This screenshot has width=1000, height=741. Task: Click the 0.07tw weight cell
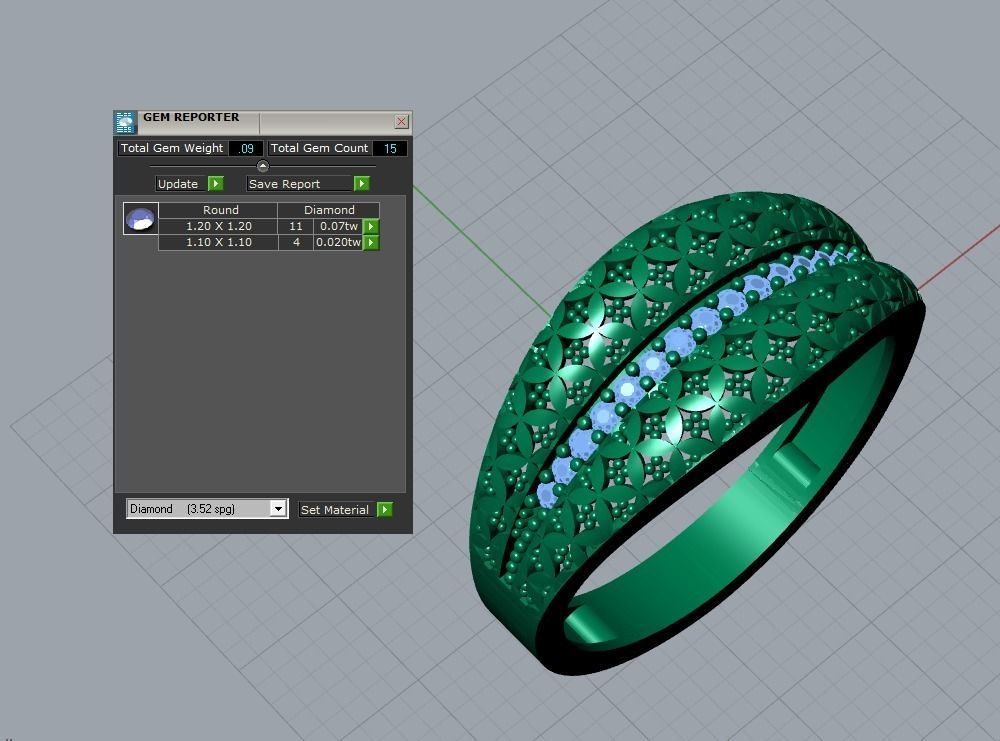tap(339, 226)
